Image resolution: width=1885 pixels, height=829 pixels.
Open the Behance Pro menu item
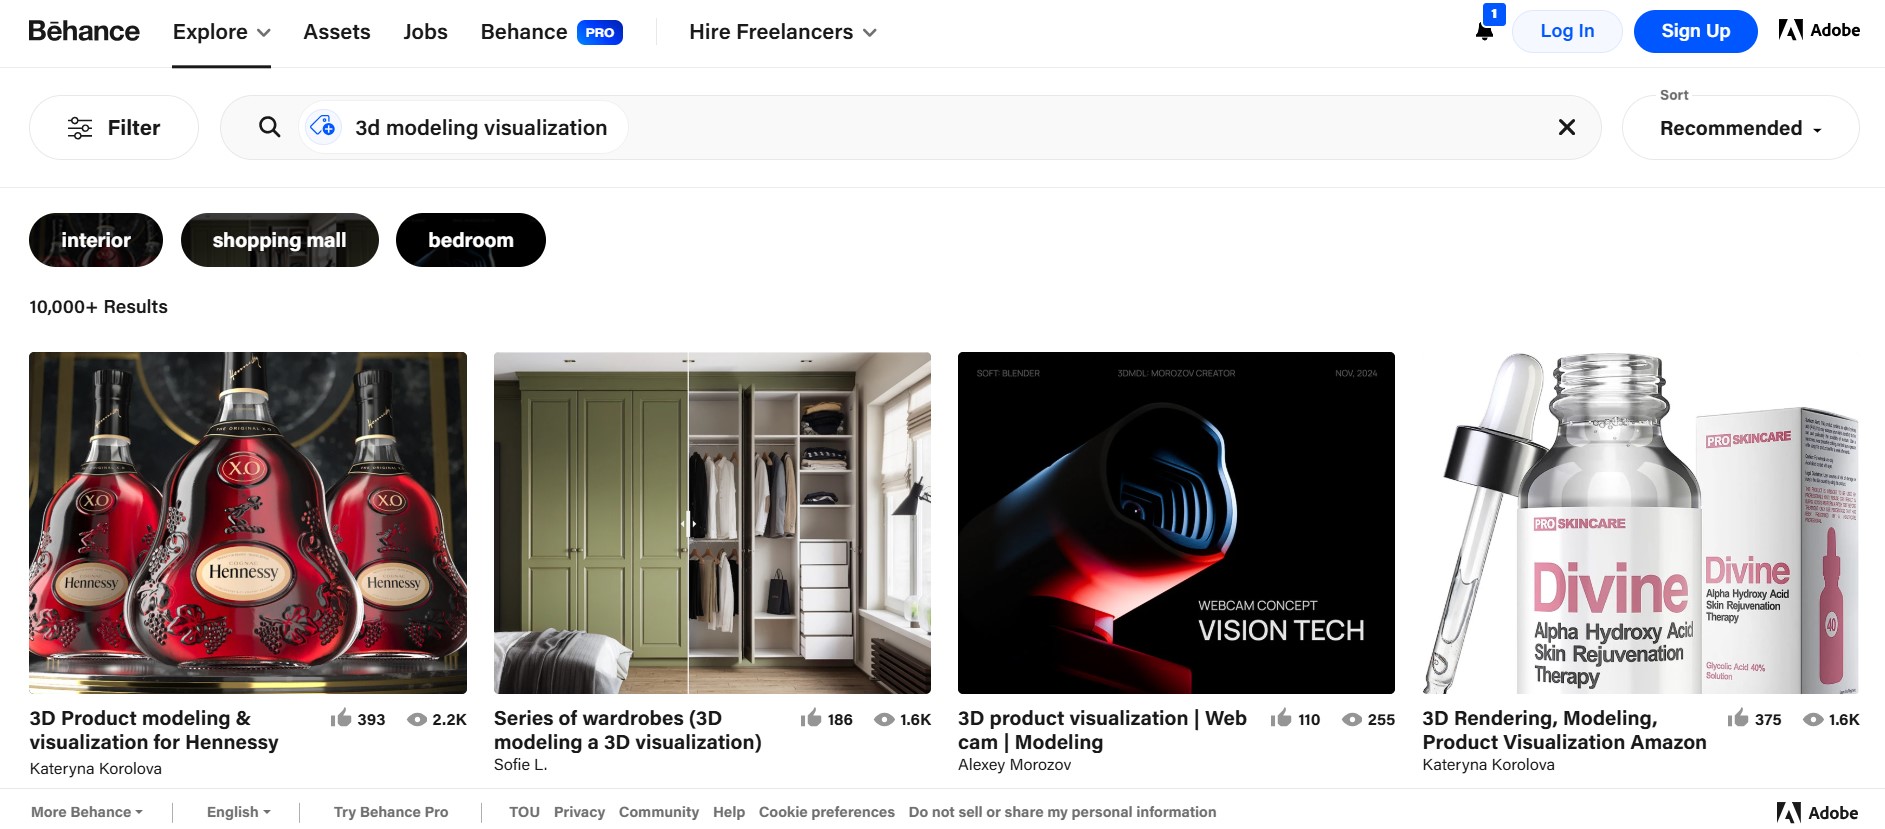[x=551, y=32]
